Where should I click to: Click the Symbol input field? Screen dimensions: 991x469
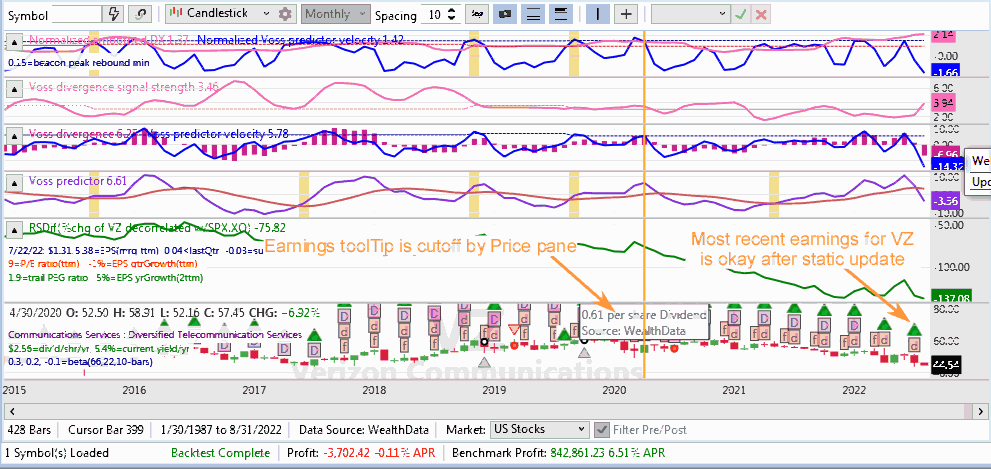pyautogui.click(x=76, y=14)
